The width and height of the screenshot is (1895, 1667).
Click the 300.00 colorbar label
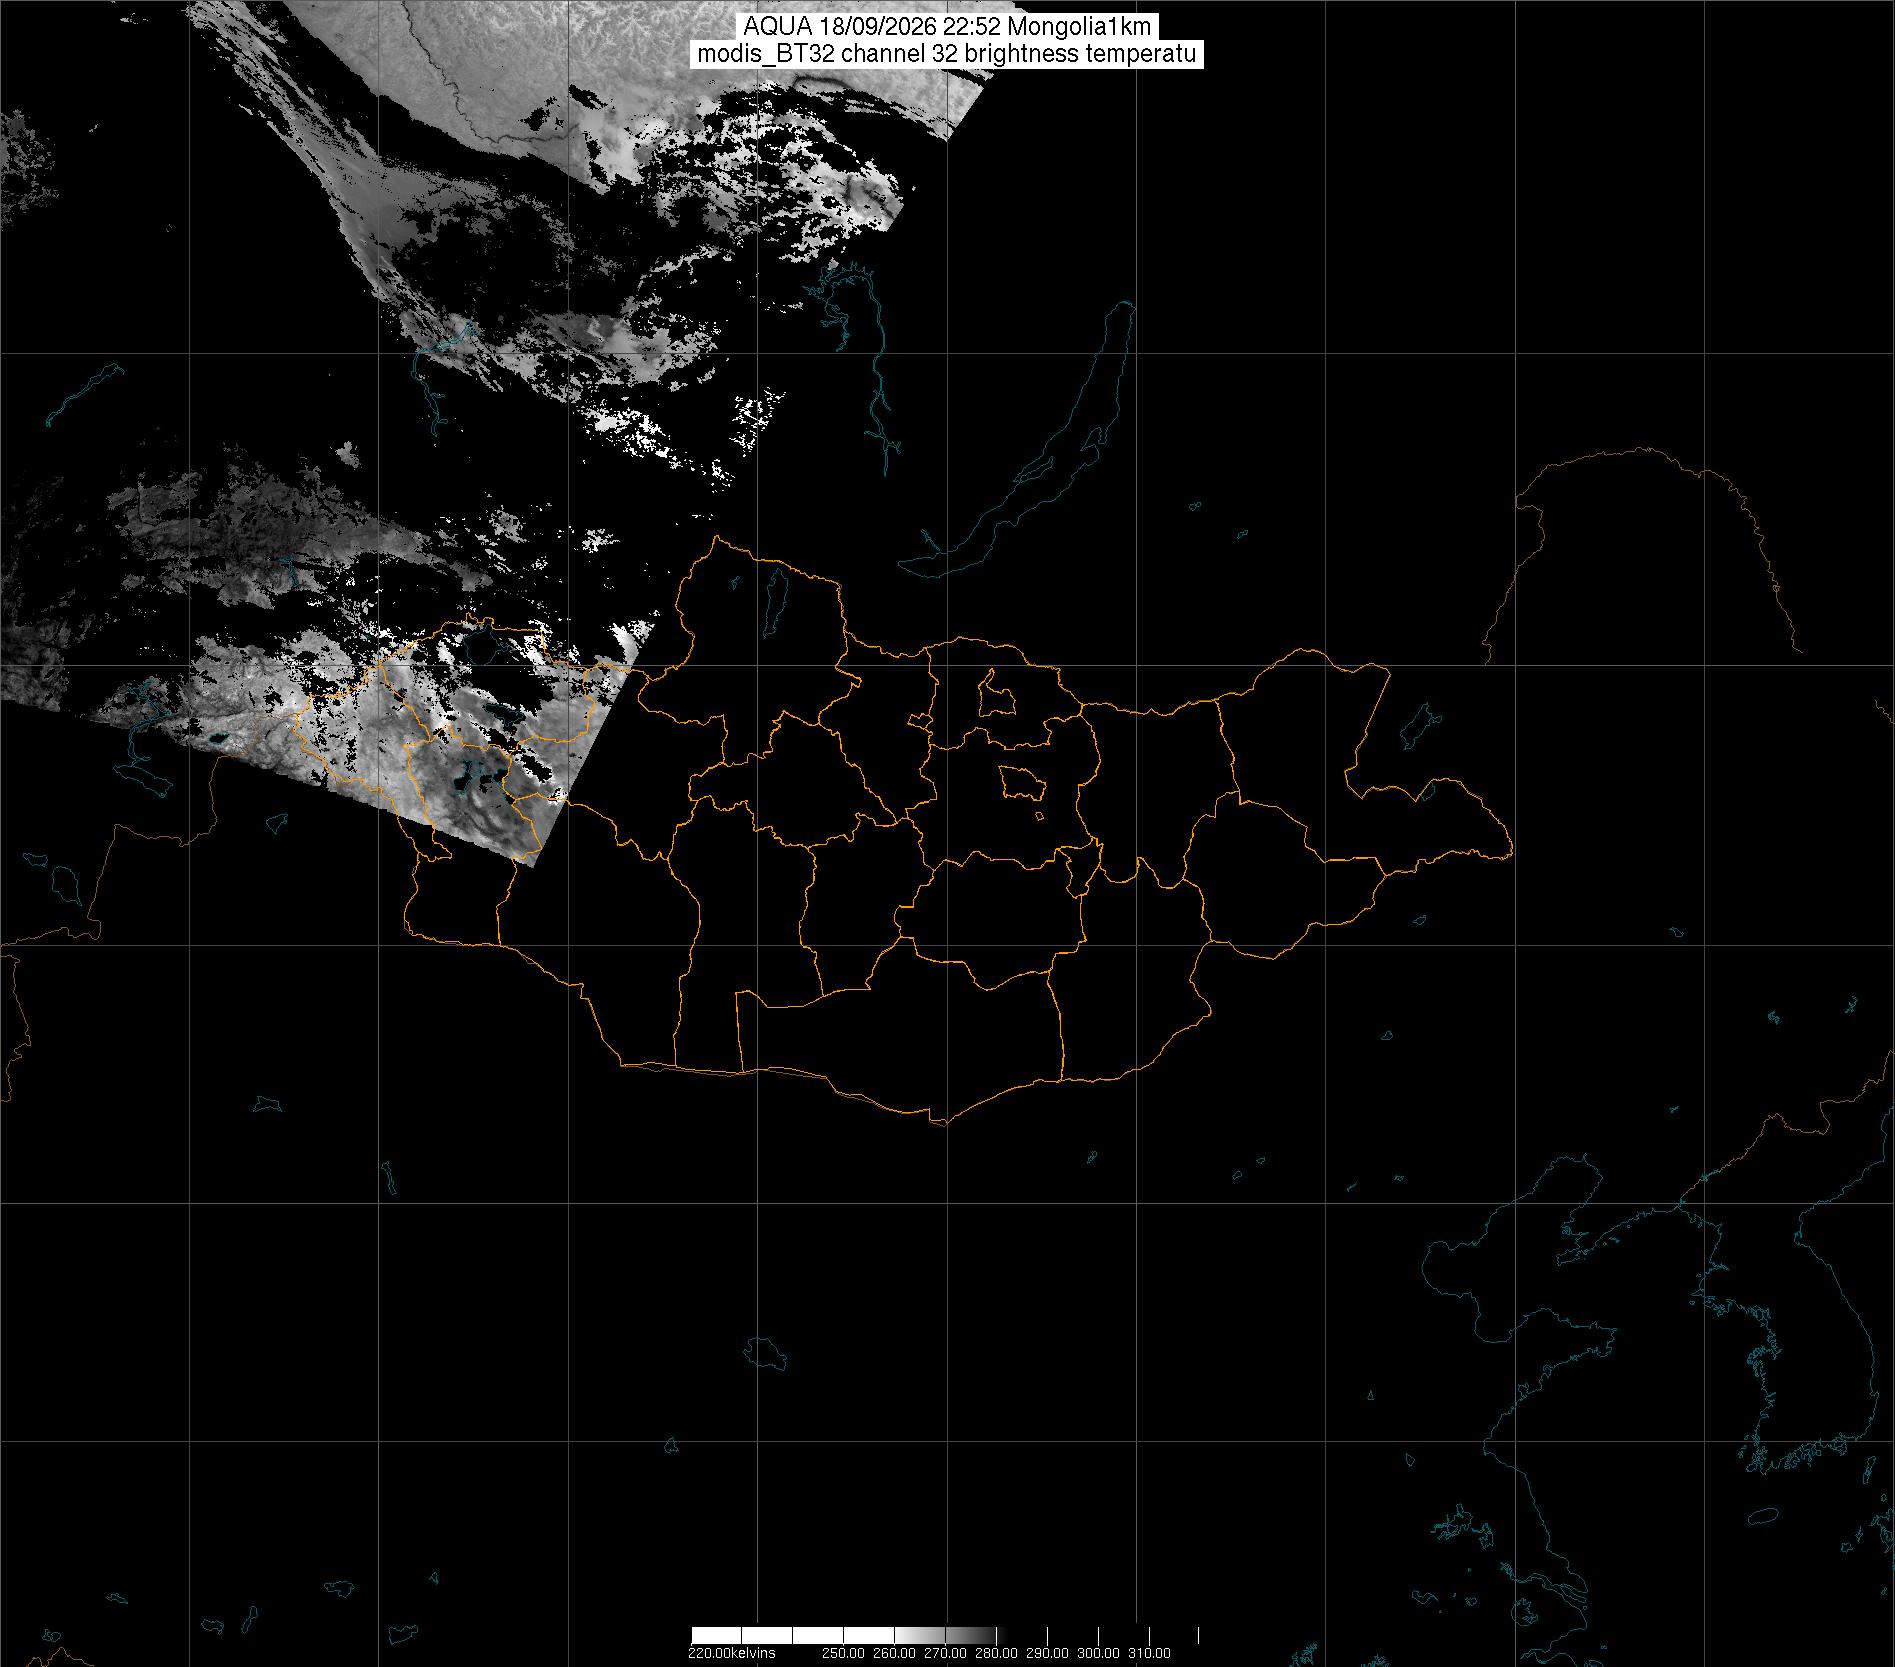coord(1099,1652)
